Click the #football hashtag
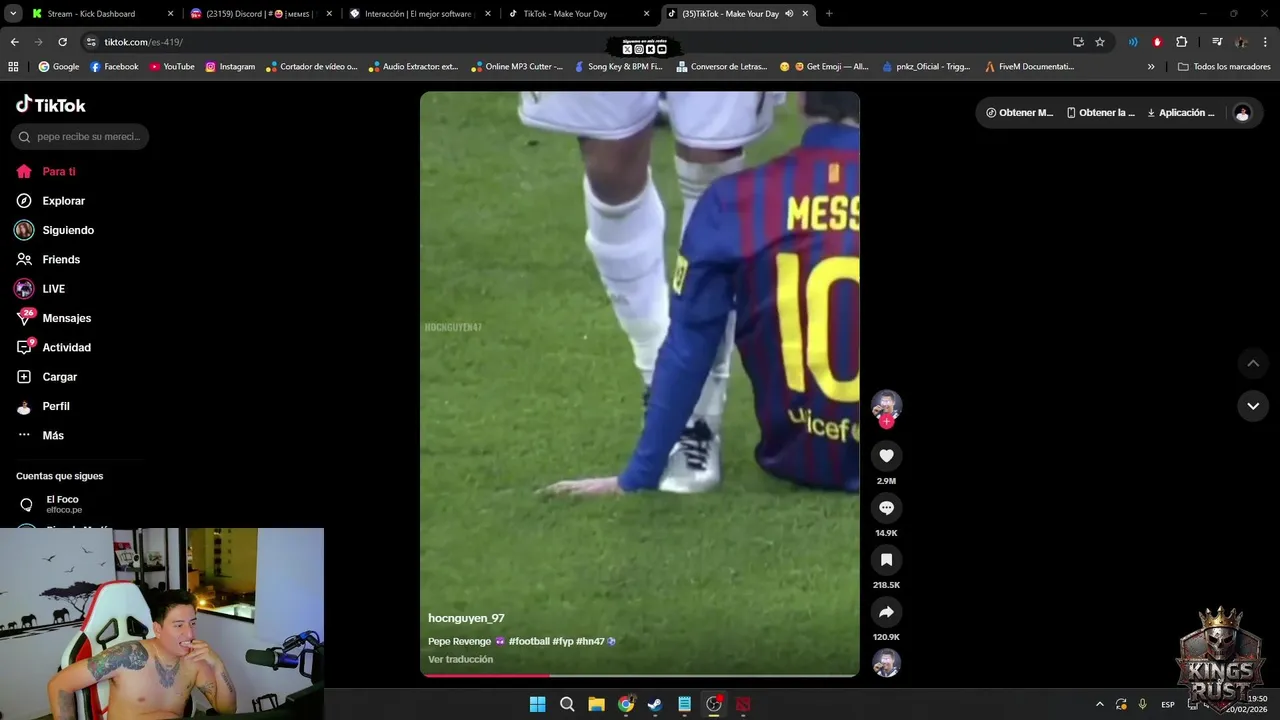The height and width of the screenshot is (720, 1280). pos(529,641)
